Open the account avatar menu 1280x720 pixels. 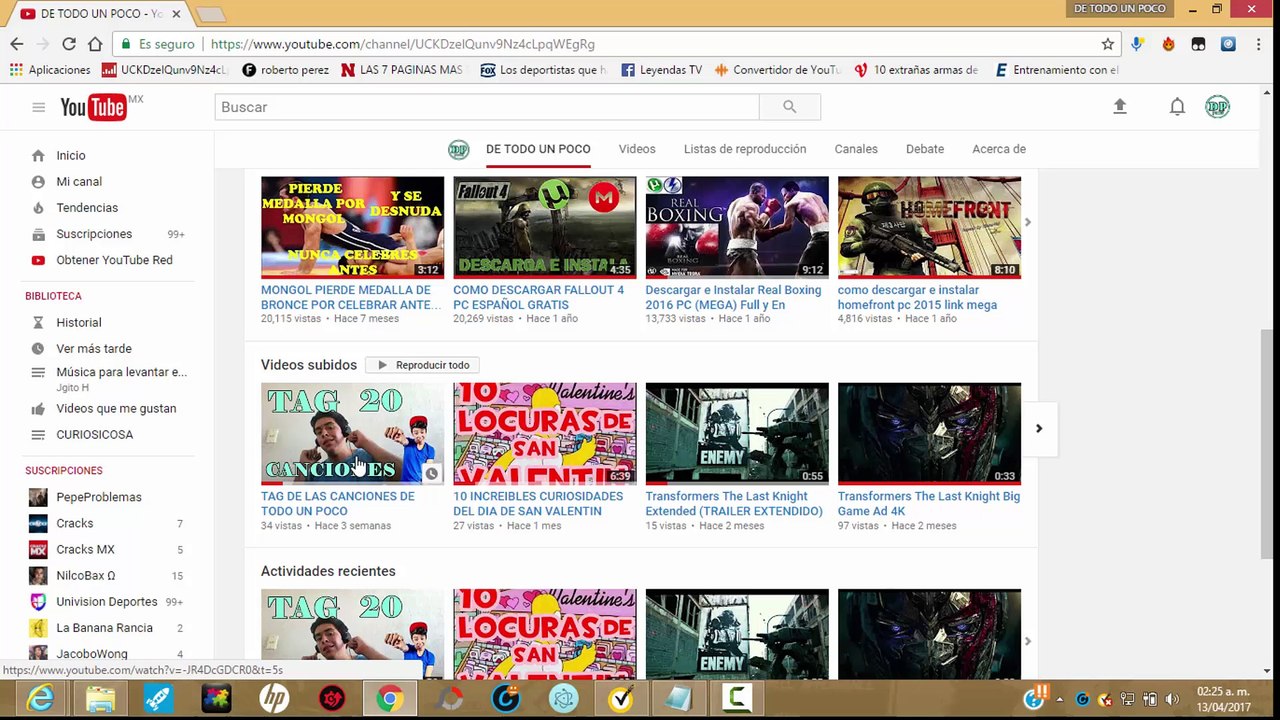[x=1217, y=107]
